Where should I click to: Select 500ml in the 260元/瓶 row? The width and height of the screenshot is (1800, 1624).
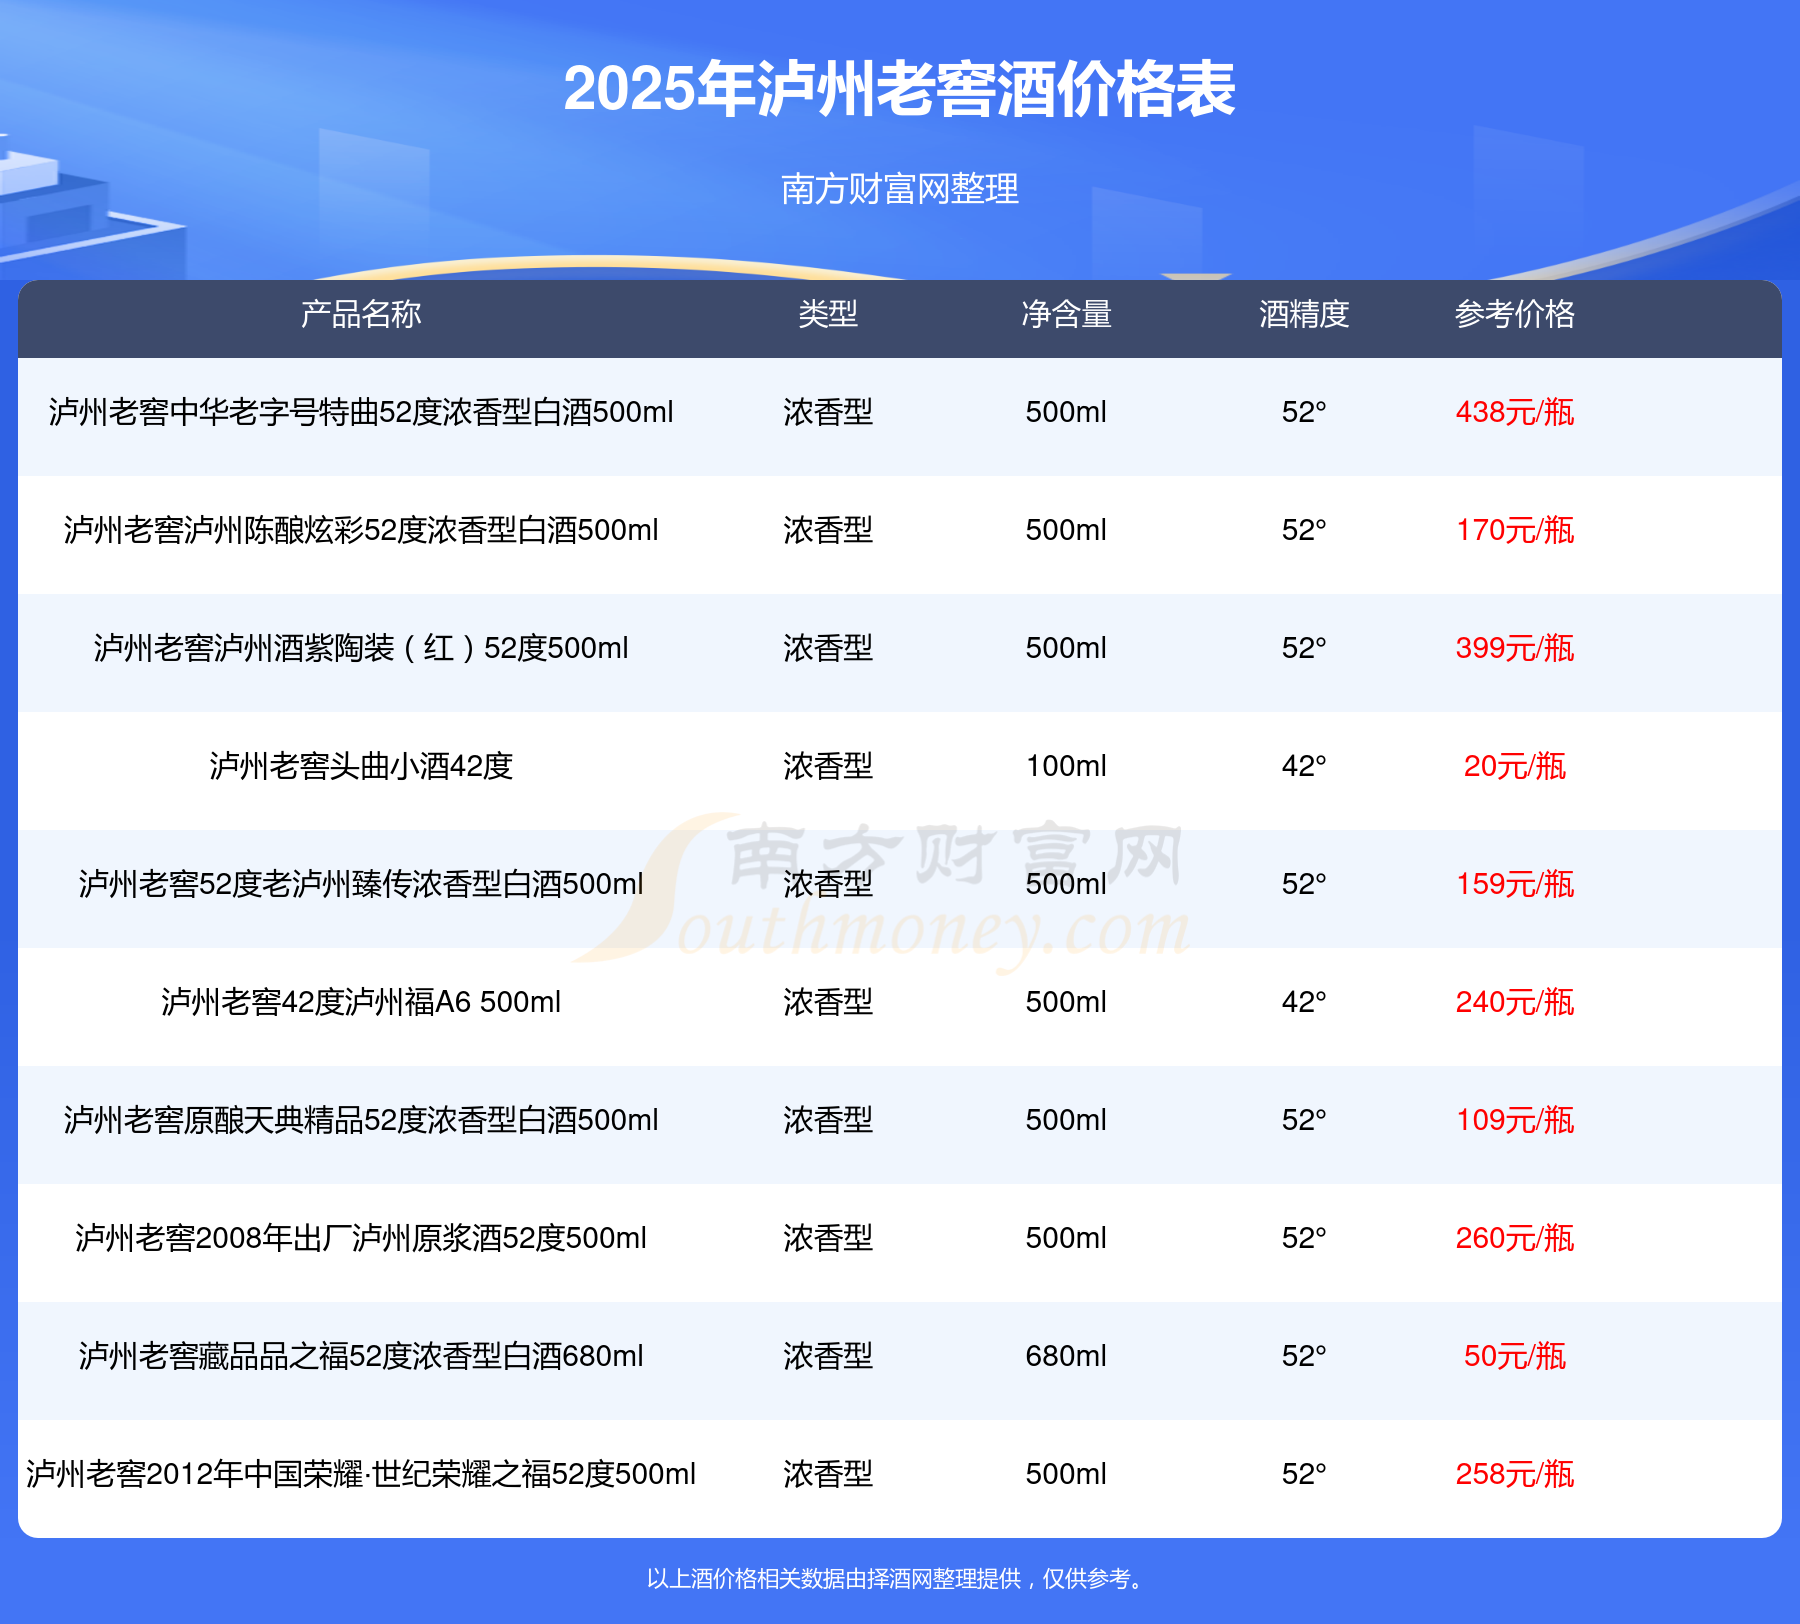point(1066,1238)
